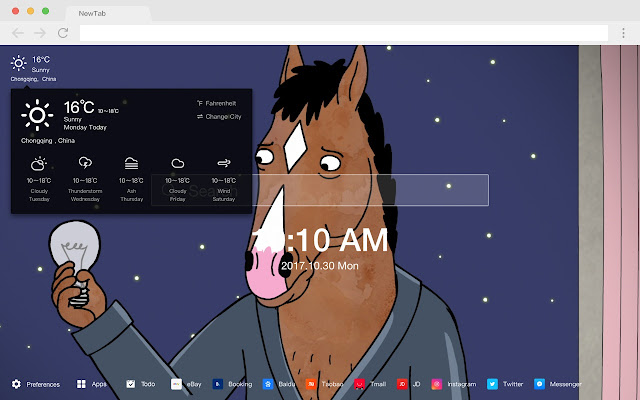640x400 pixels.
Task: Click the Baidu link text
Action: coord(287,384)
